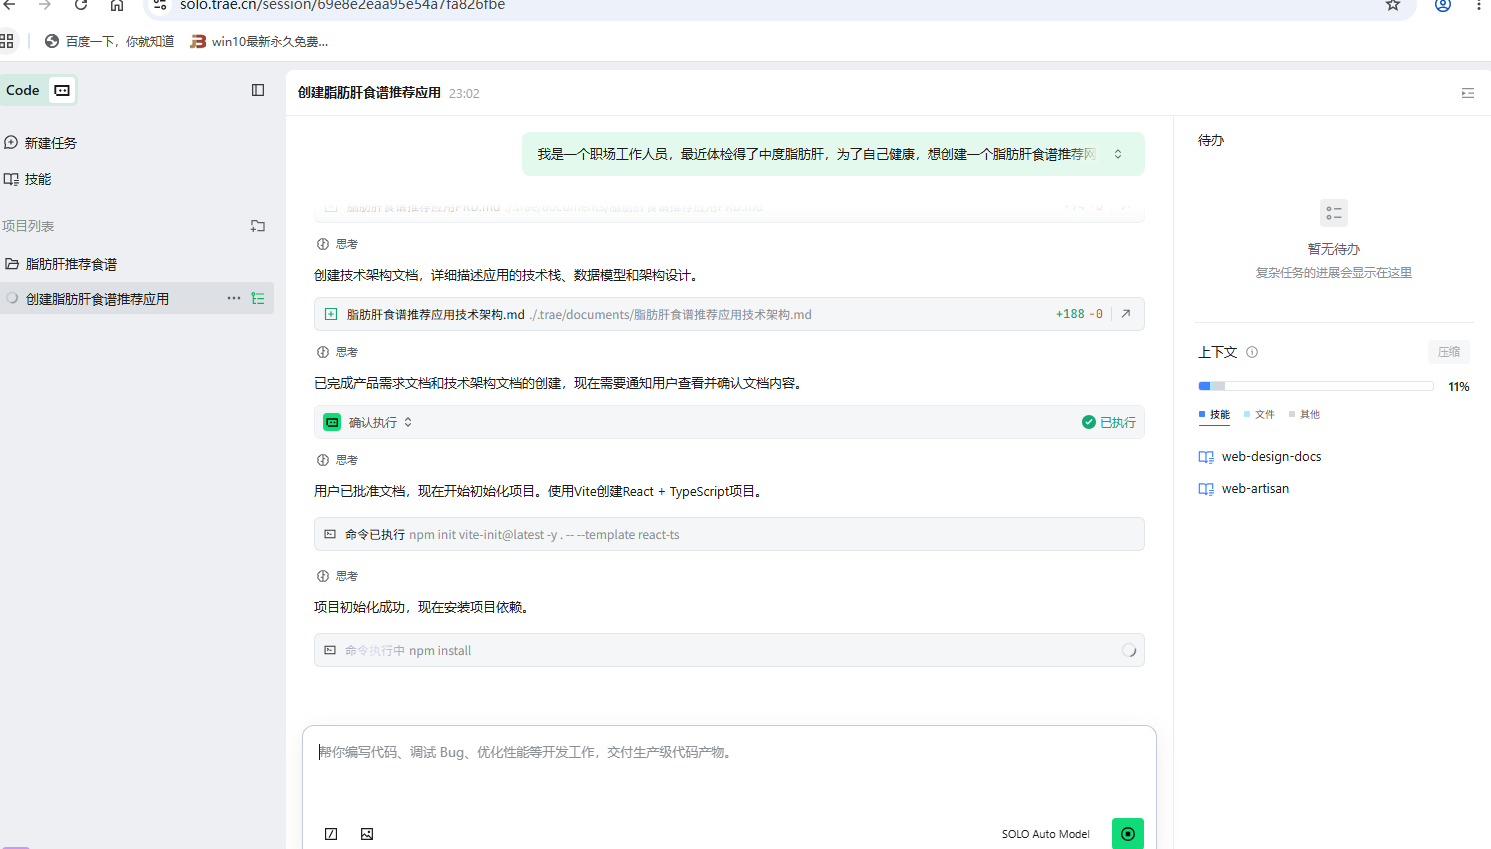The image size is (1491, 849).
Task: Open SOLO Auto Model selector
Action: pyautogui.click(x=1045, y=834)
